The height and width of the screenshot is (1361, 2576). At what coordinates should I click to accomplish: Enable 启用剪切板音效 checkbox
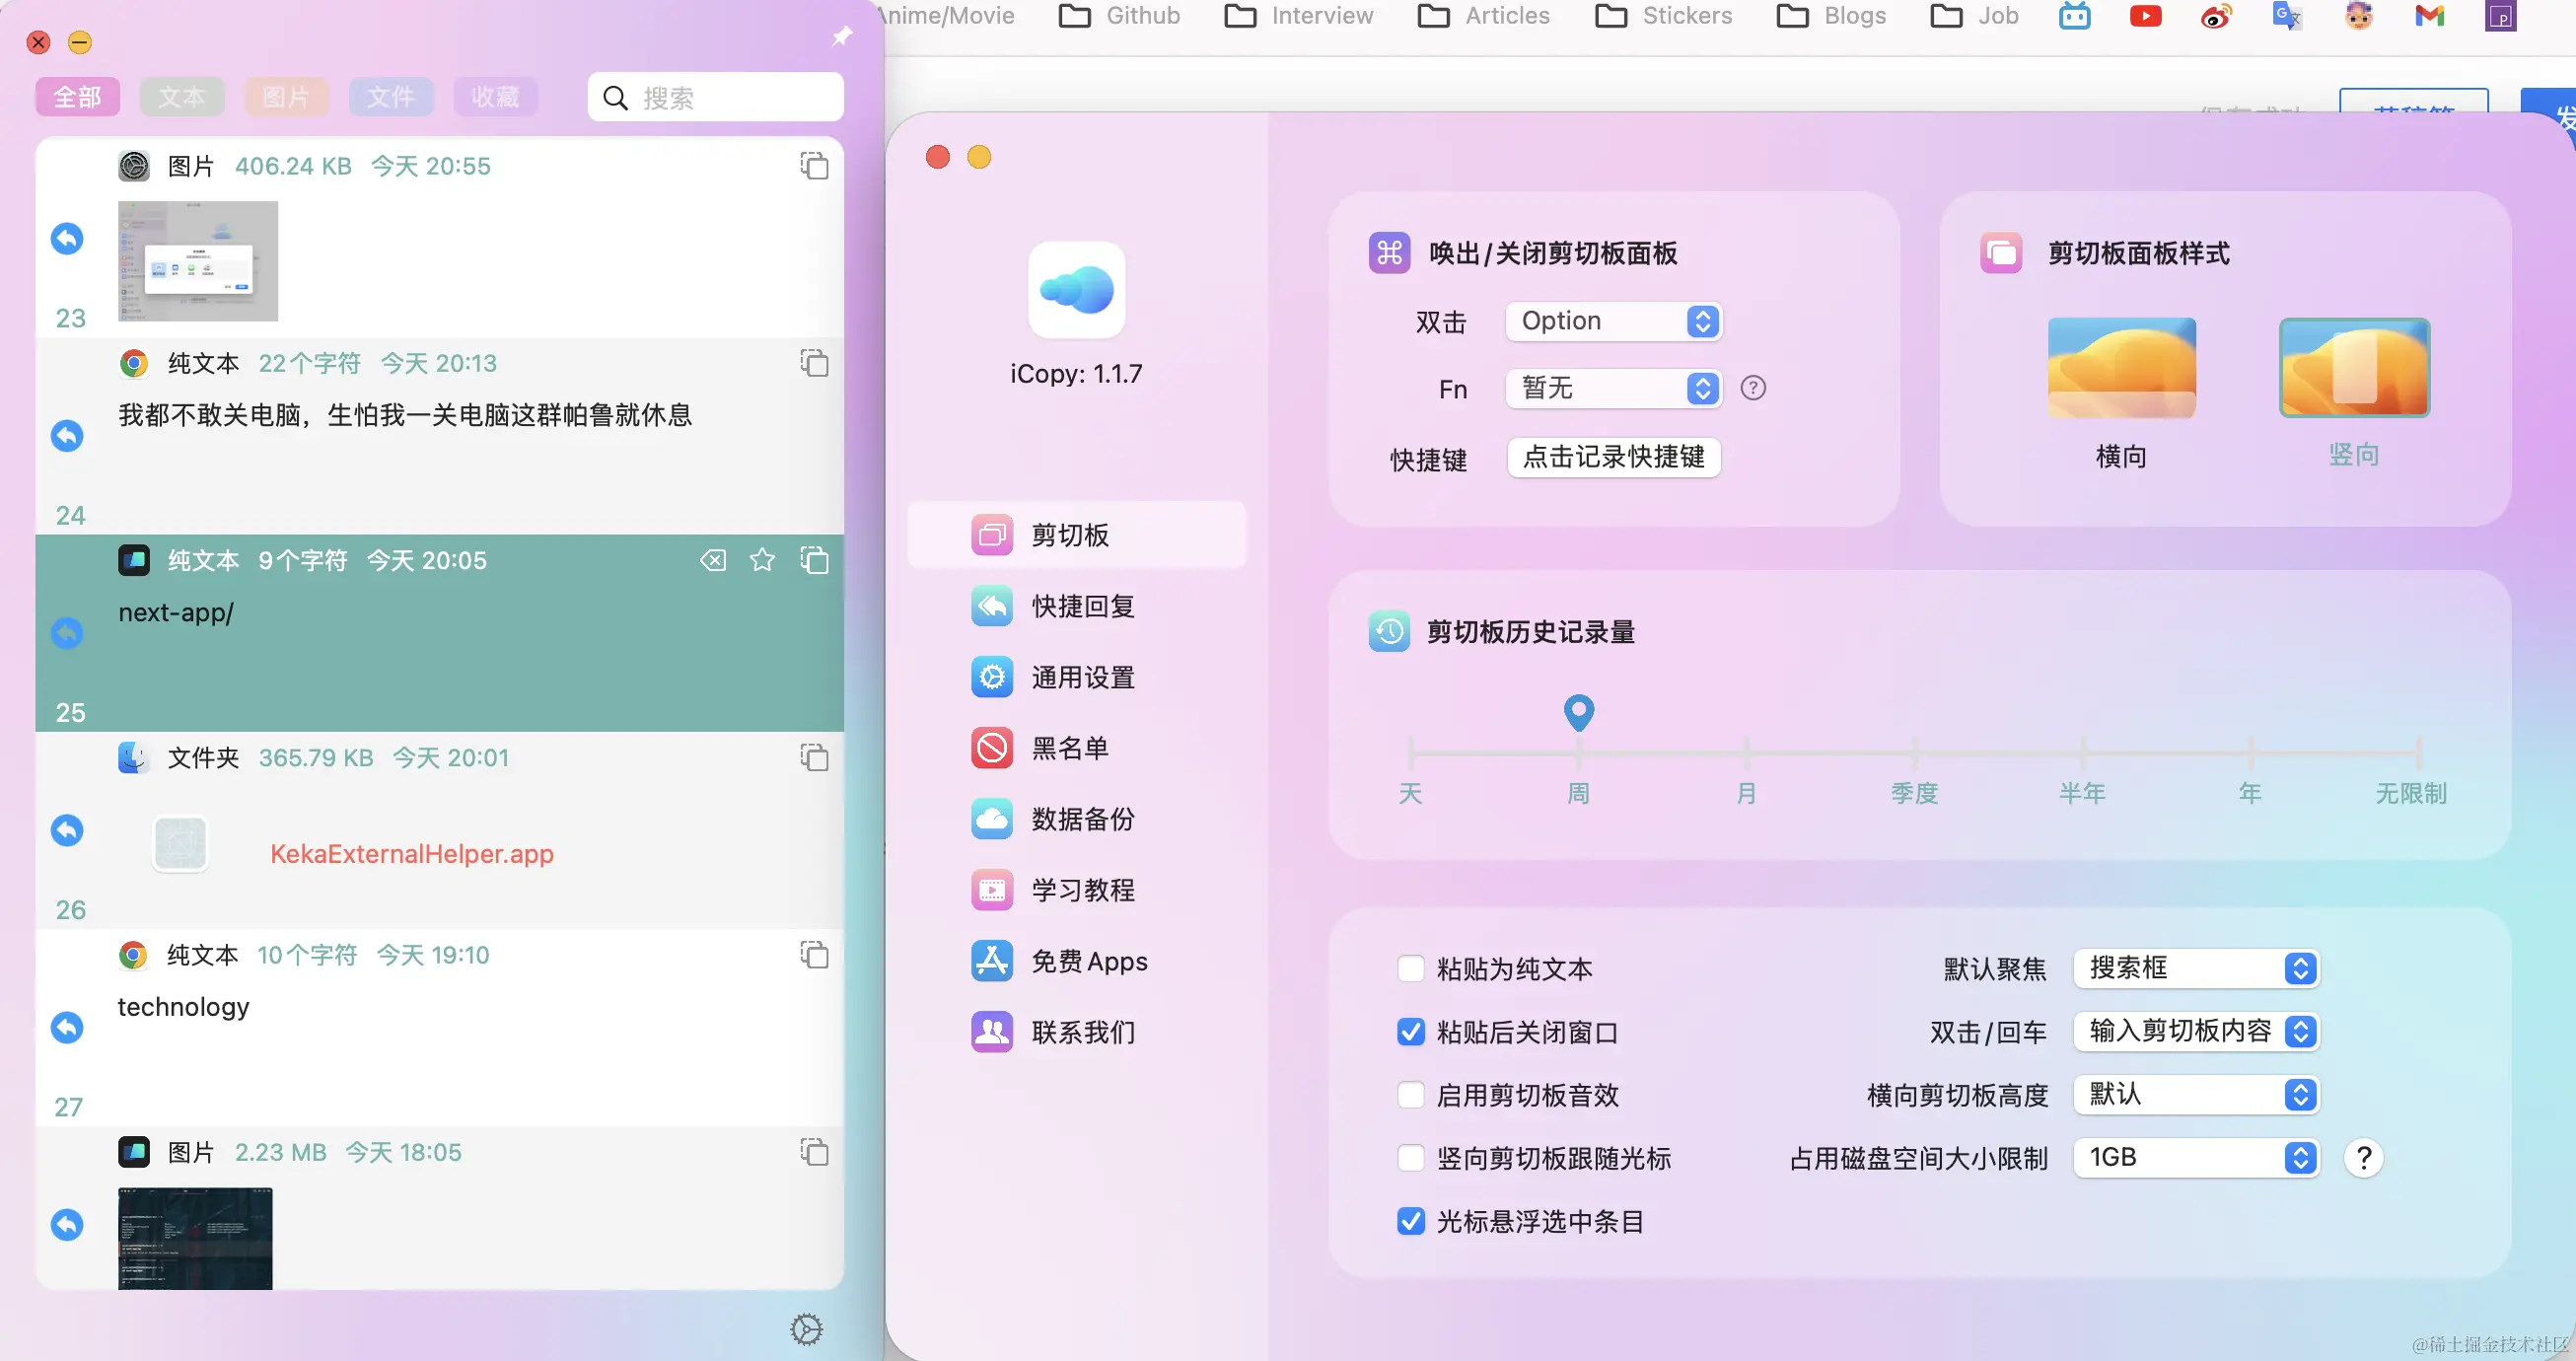click(1410, 1095)
